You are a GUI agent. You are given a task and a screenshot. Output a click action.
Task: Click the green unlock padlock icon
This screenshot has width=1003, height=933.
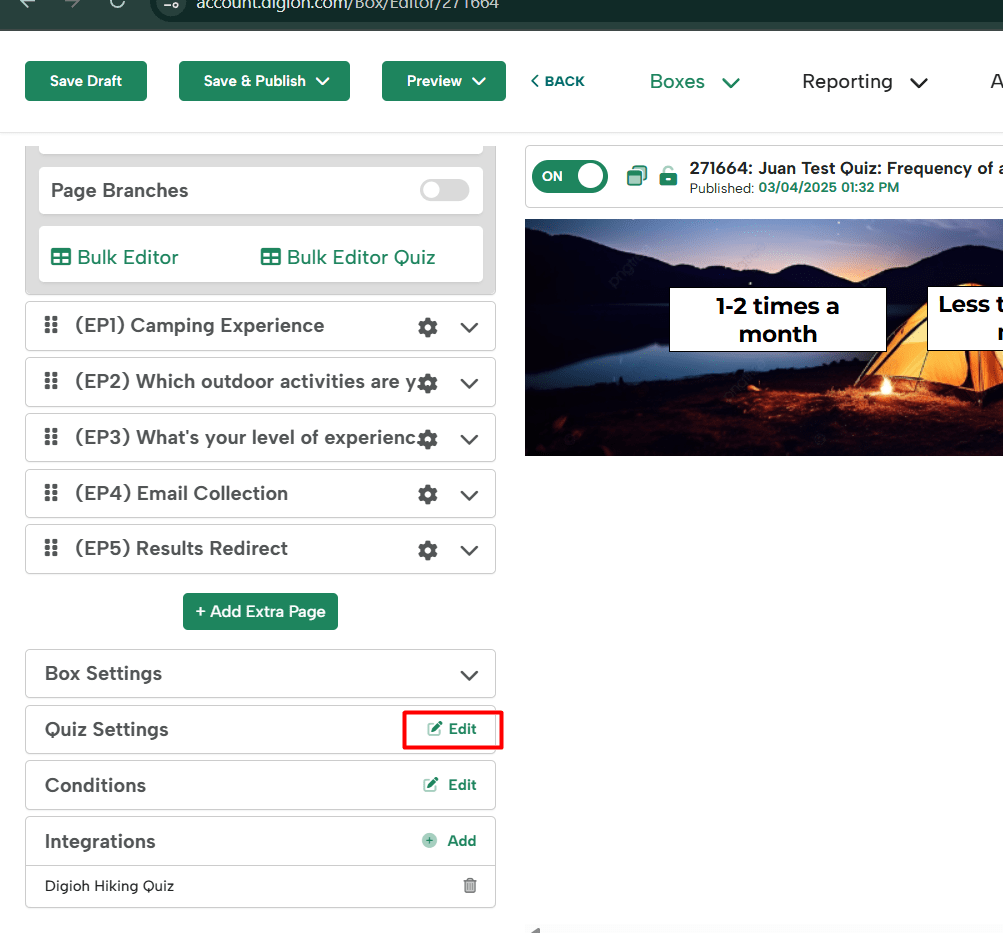tap(668, 176)
